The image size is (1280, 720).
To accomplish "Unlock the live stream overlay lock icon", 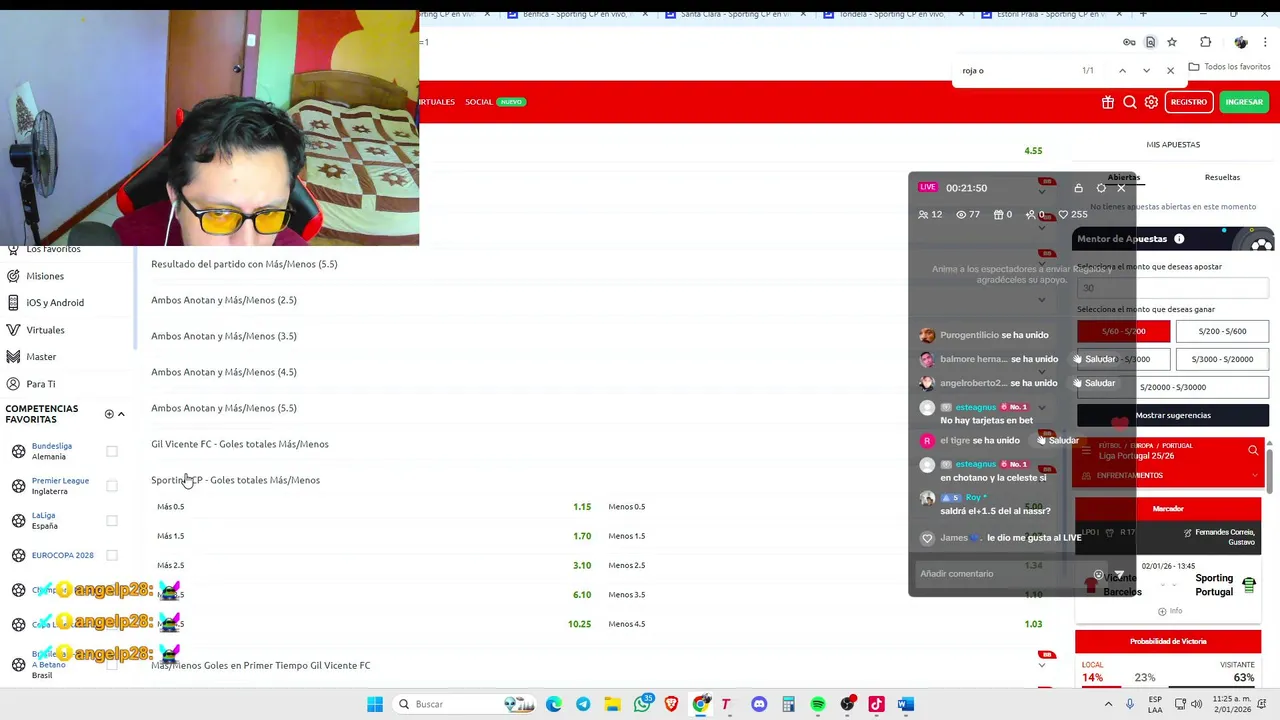I will click(x=1078, y=188).
